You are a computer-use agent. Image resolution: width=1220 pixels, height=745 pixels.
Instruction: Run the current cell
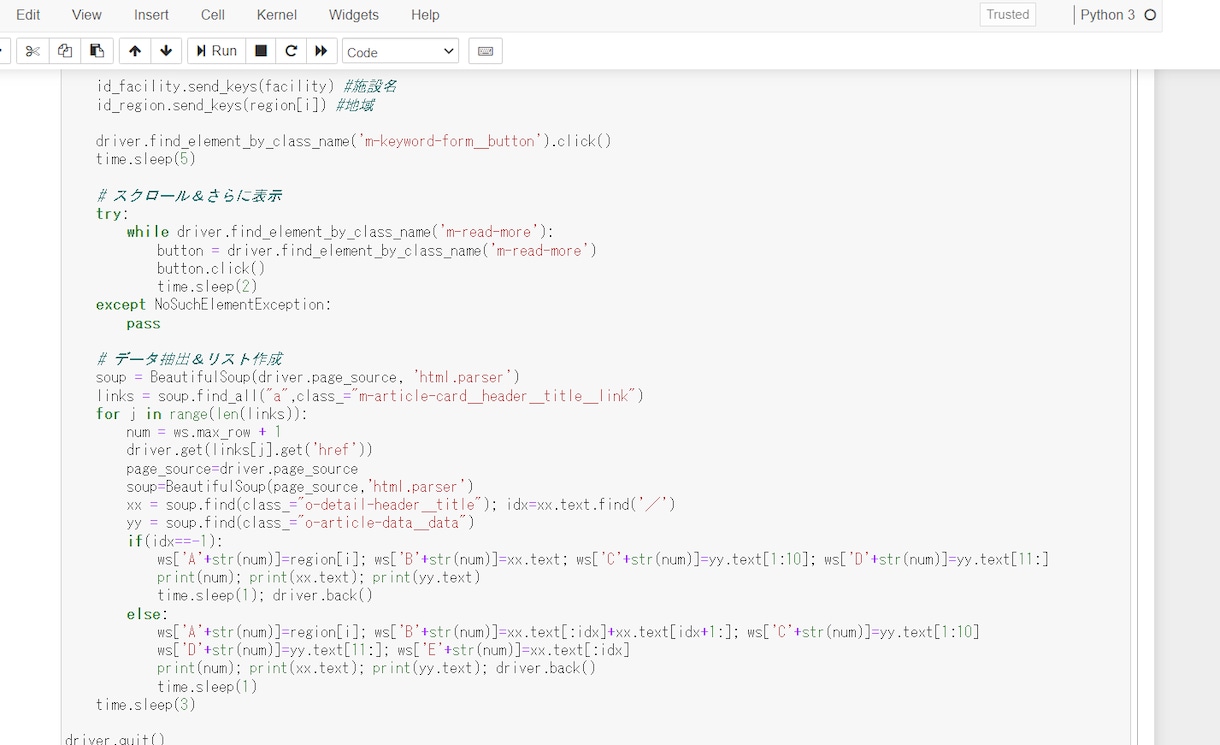pos(217,51)
